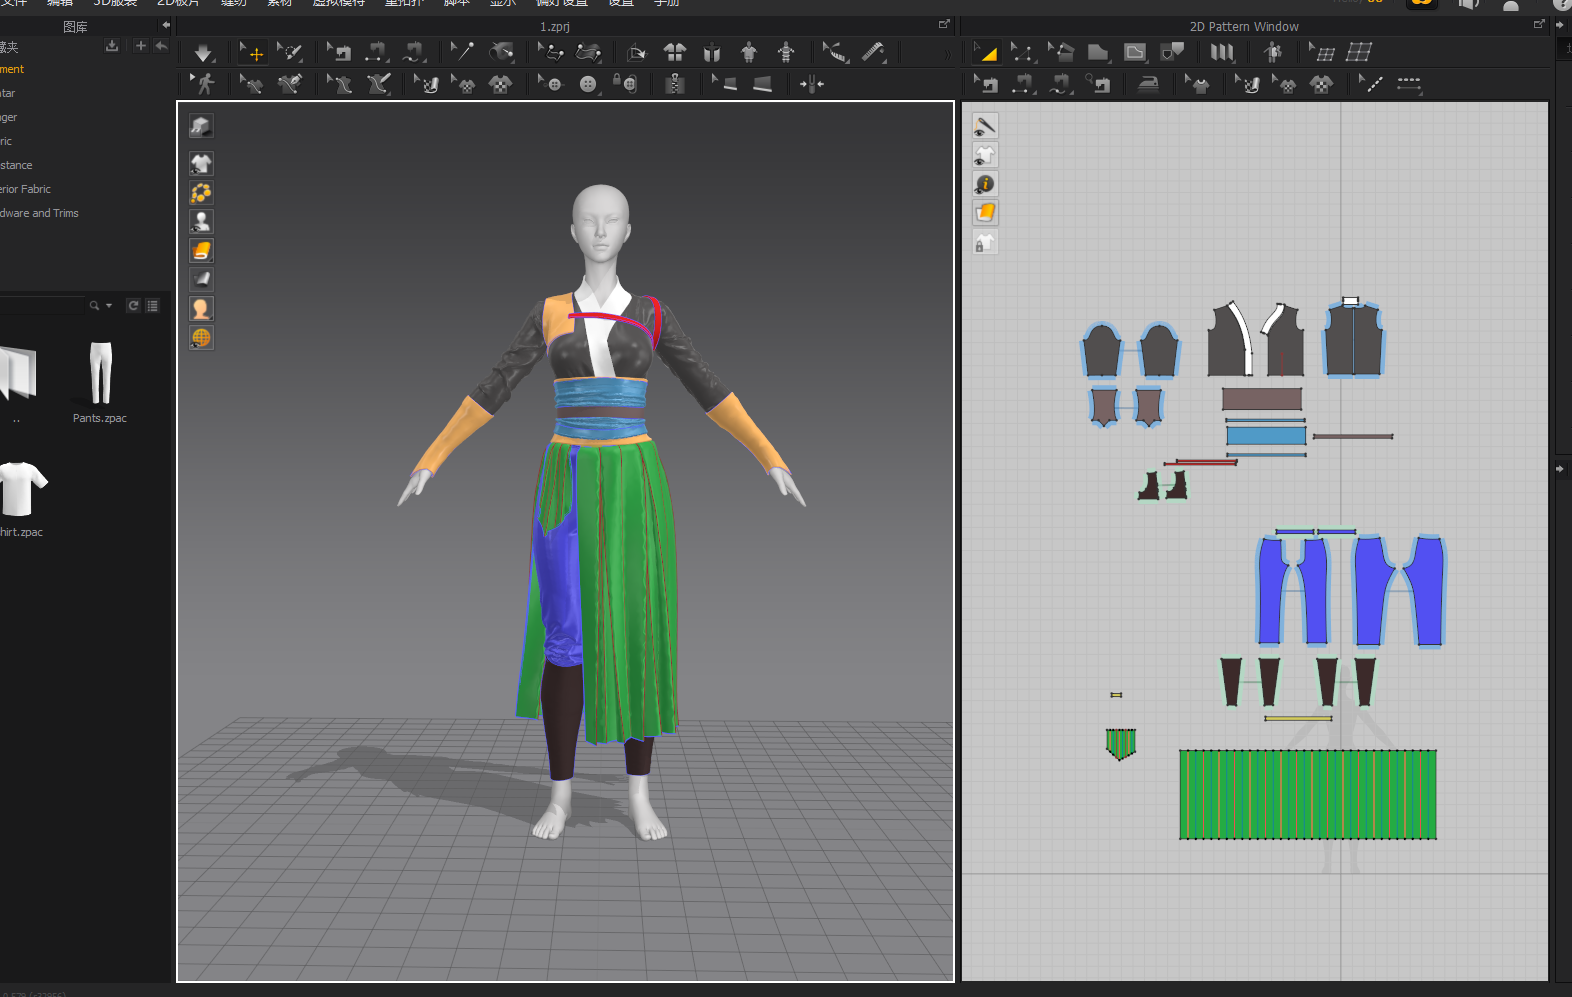Select the 1.zprj 3D window title tab

tap(555, 27)
